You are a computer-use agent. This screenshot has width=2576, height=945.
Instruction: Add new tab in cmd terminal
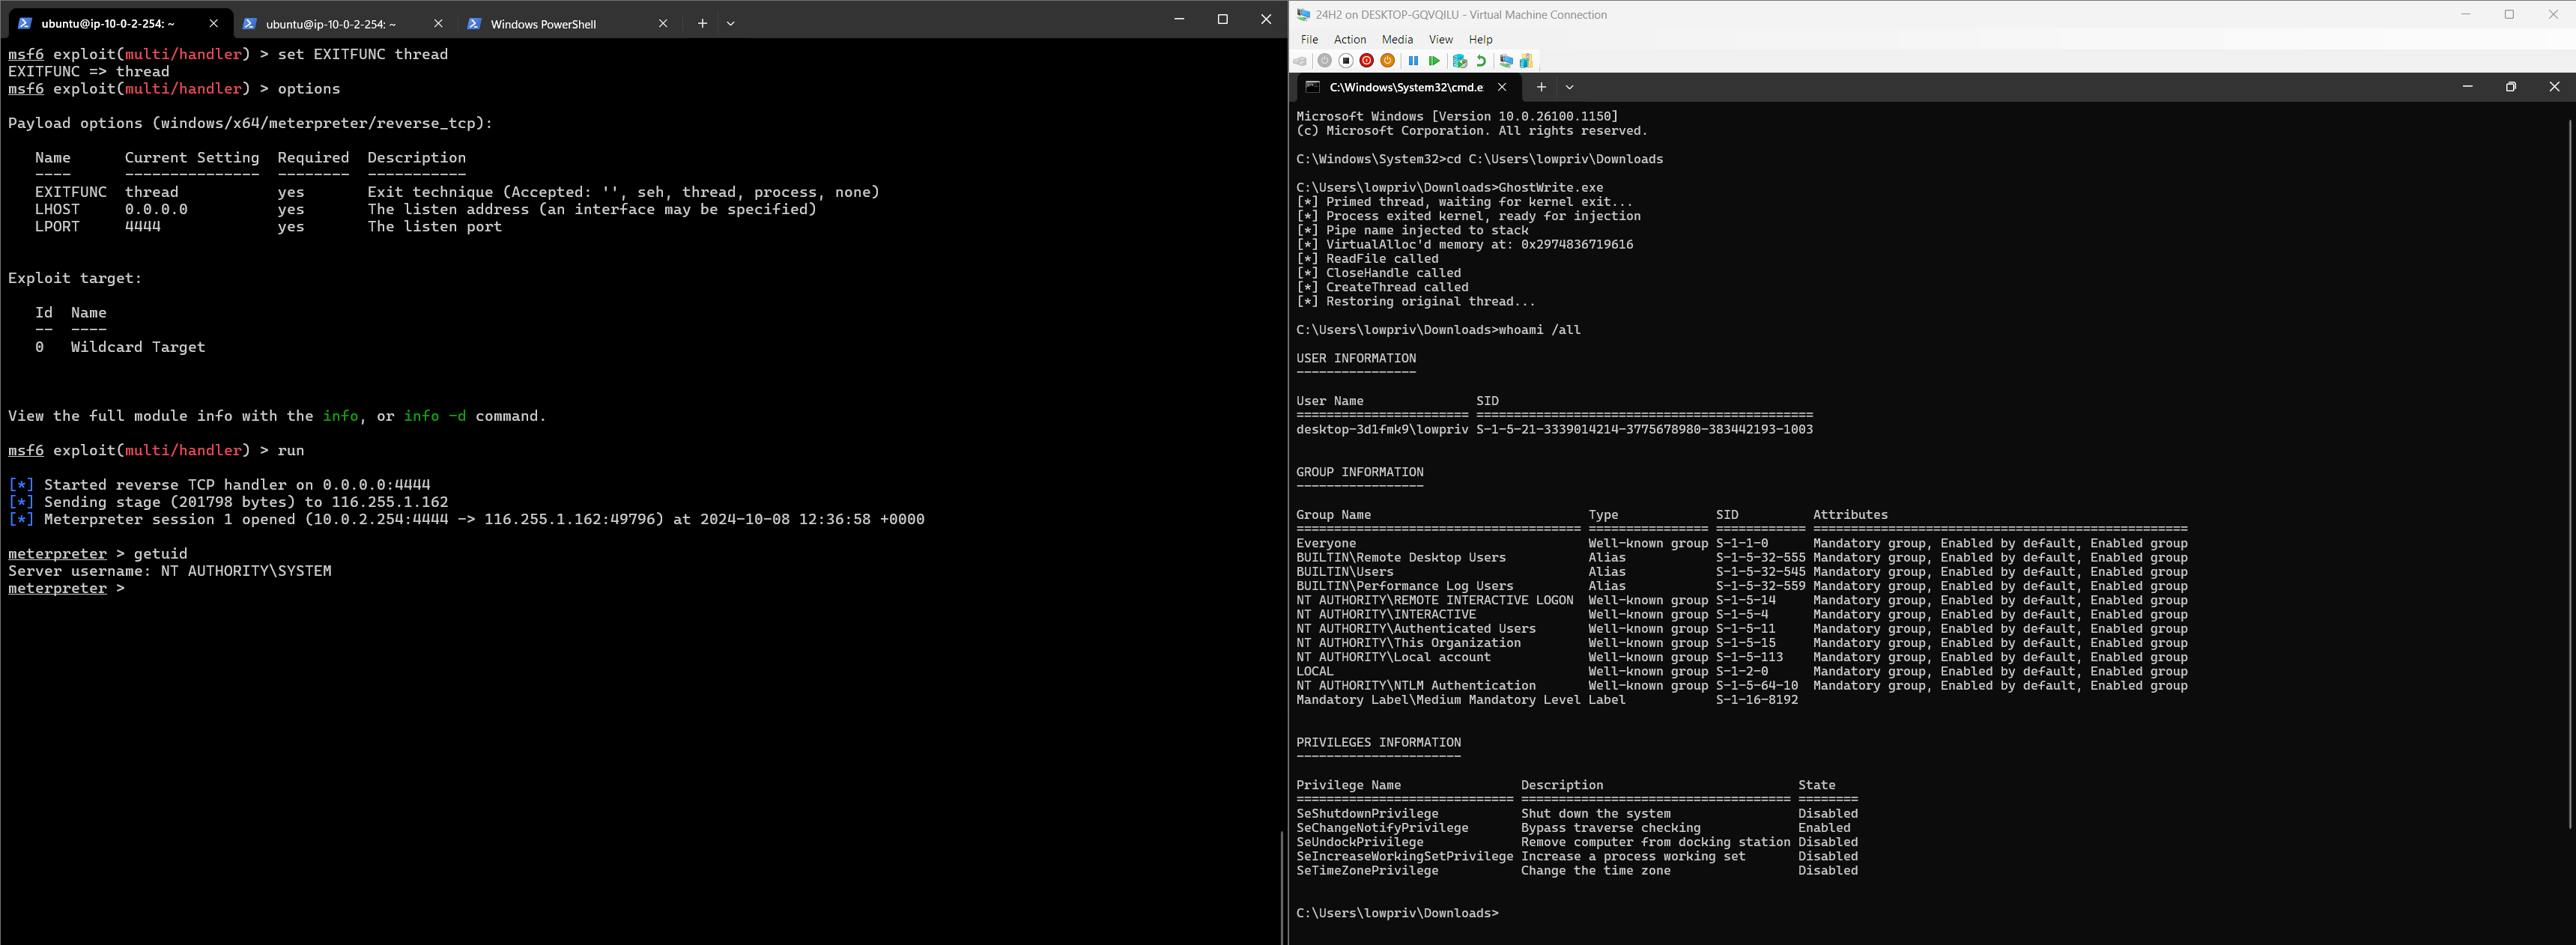(1541, 87)
